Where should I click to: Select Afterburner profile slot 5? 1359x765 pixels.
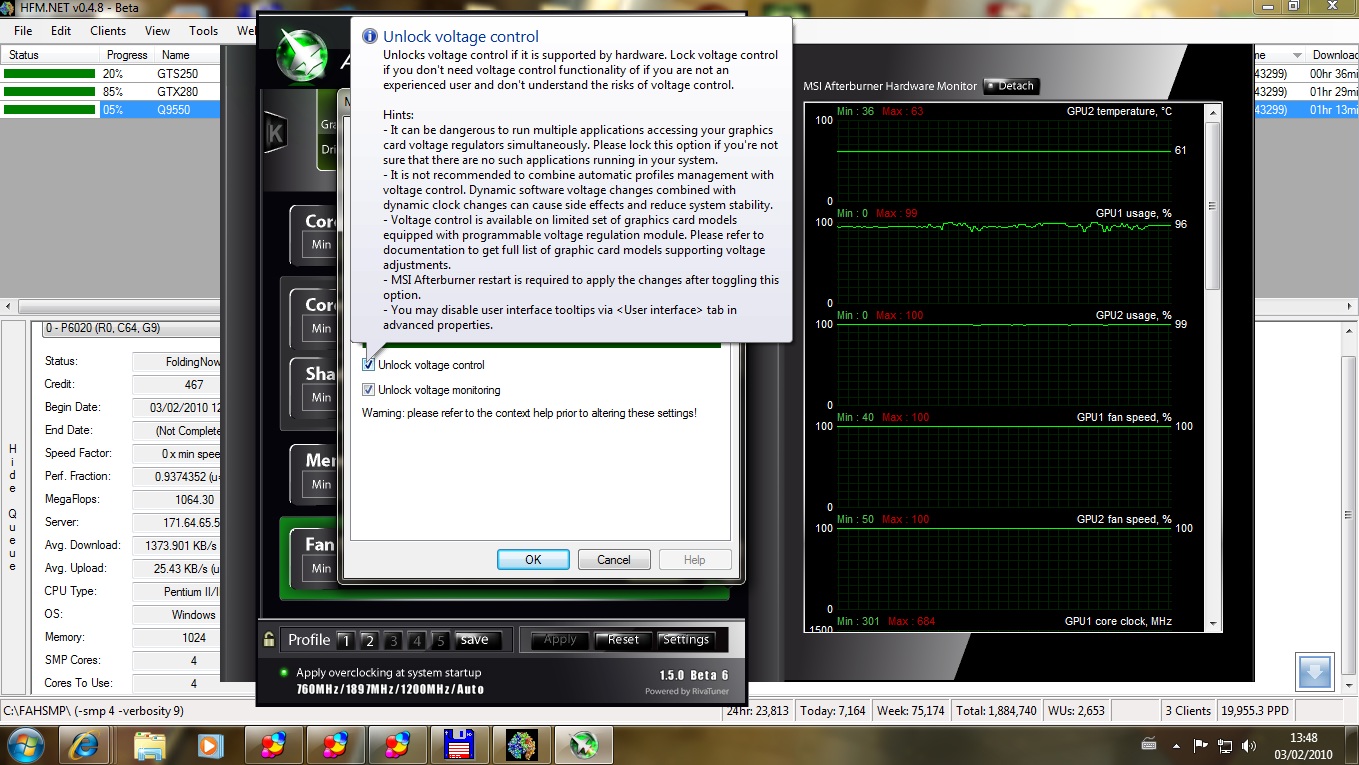(441, 641)
